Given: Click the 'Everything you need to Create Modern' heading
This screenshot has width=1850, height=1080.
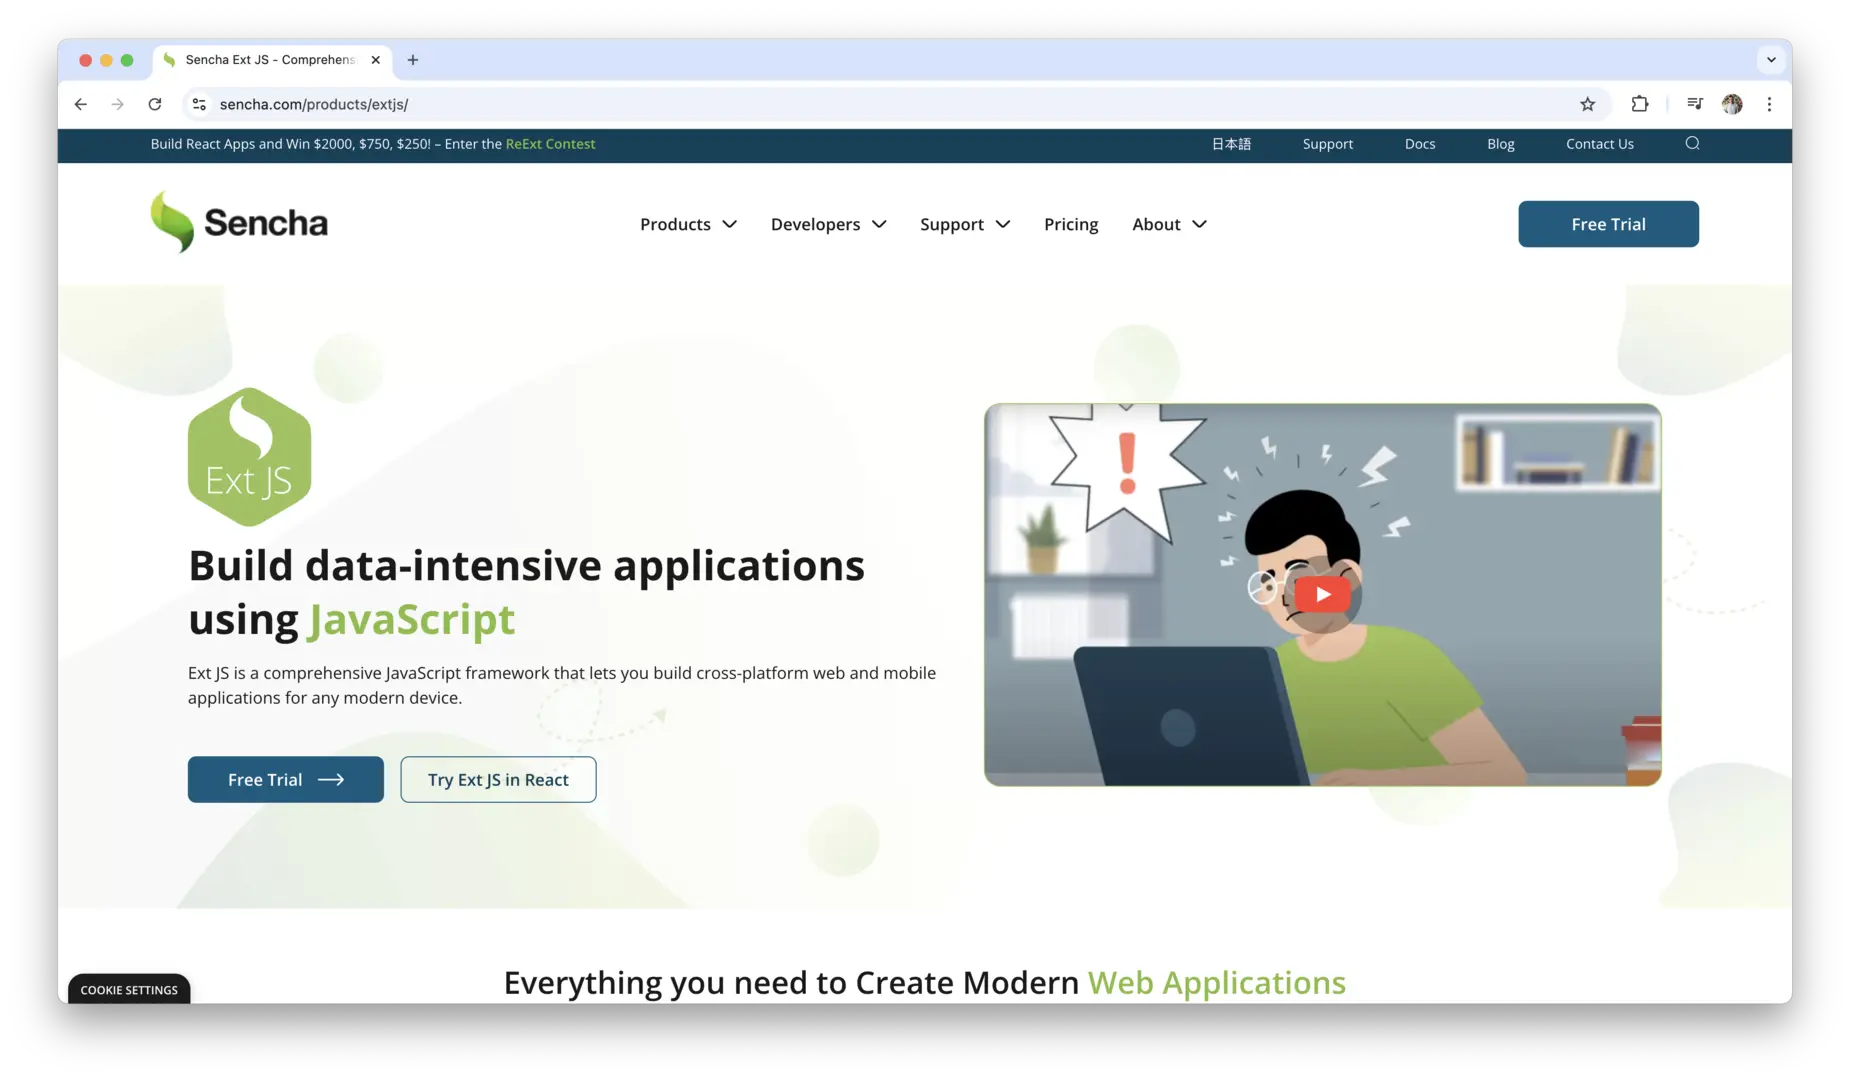Looking at the screenshot, I should 791,983.
